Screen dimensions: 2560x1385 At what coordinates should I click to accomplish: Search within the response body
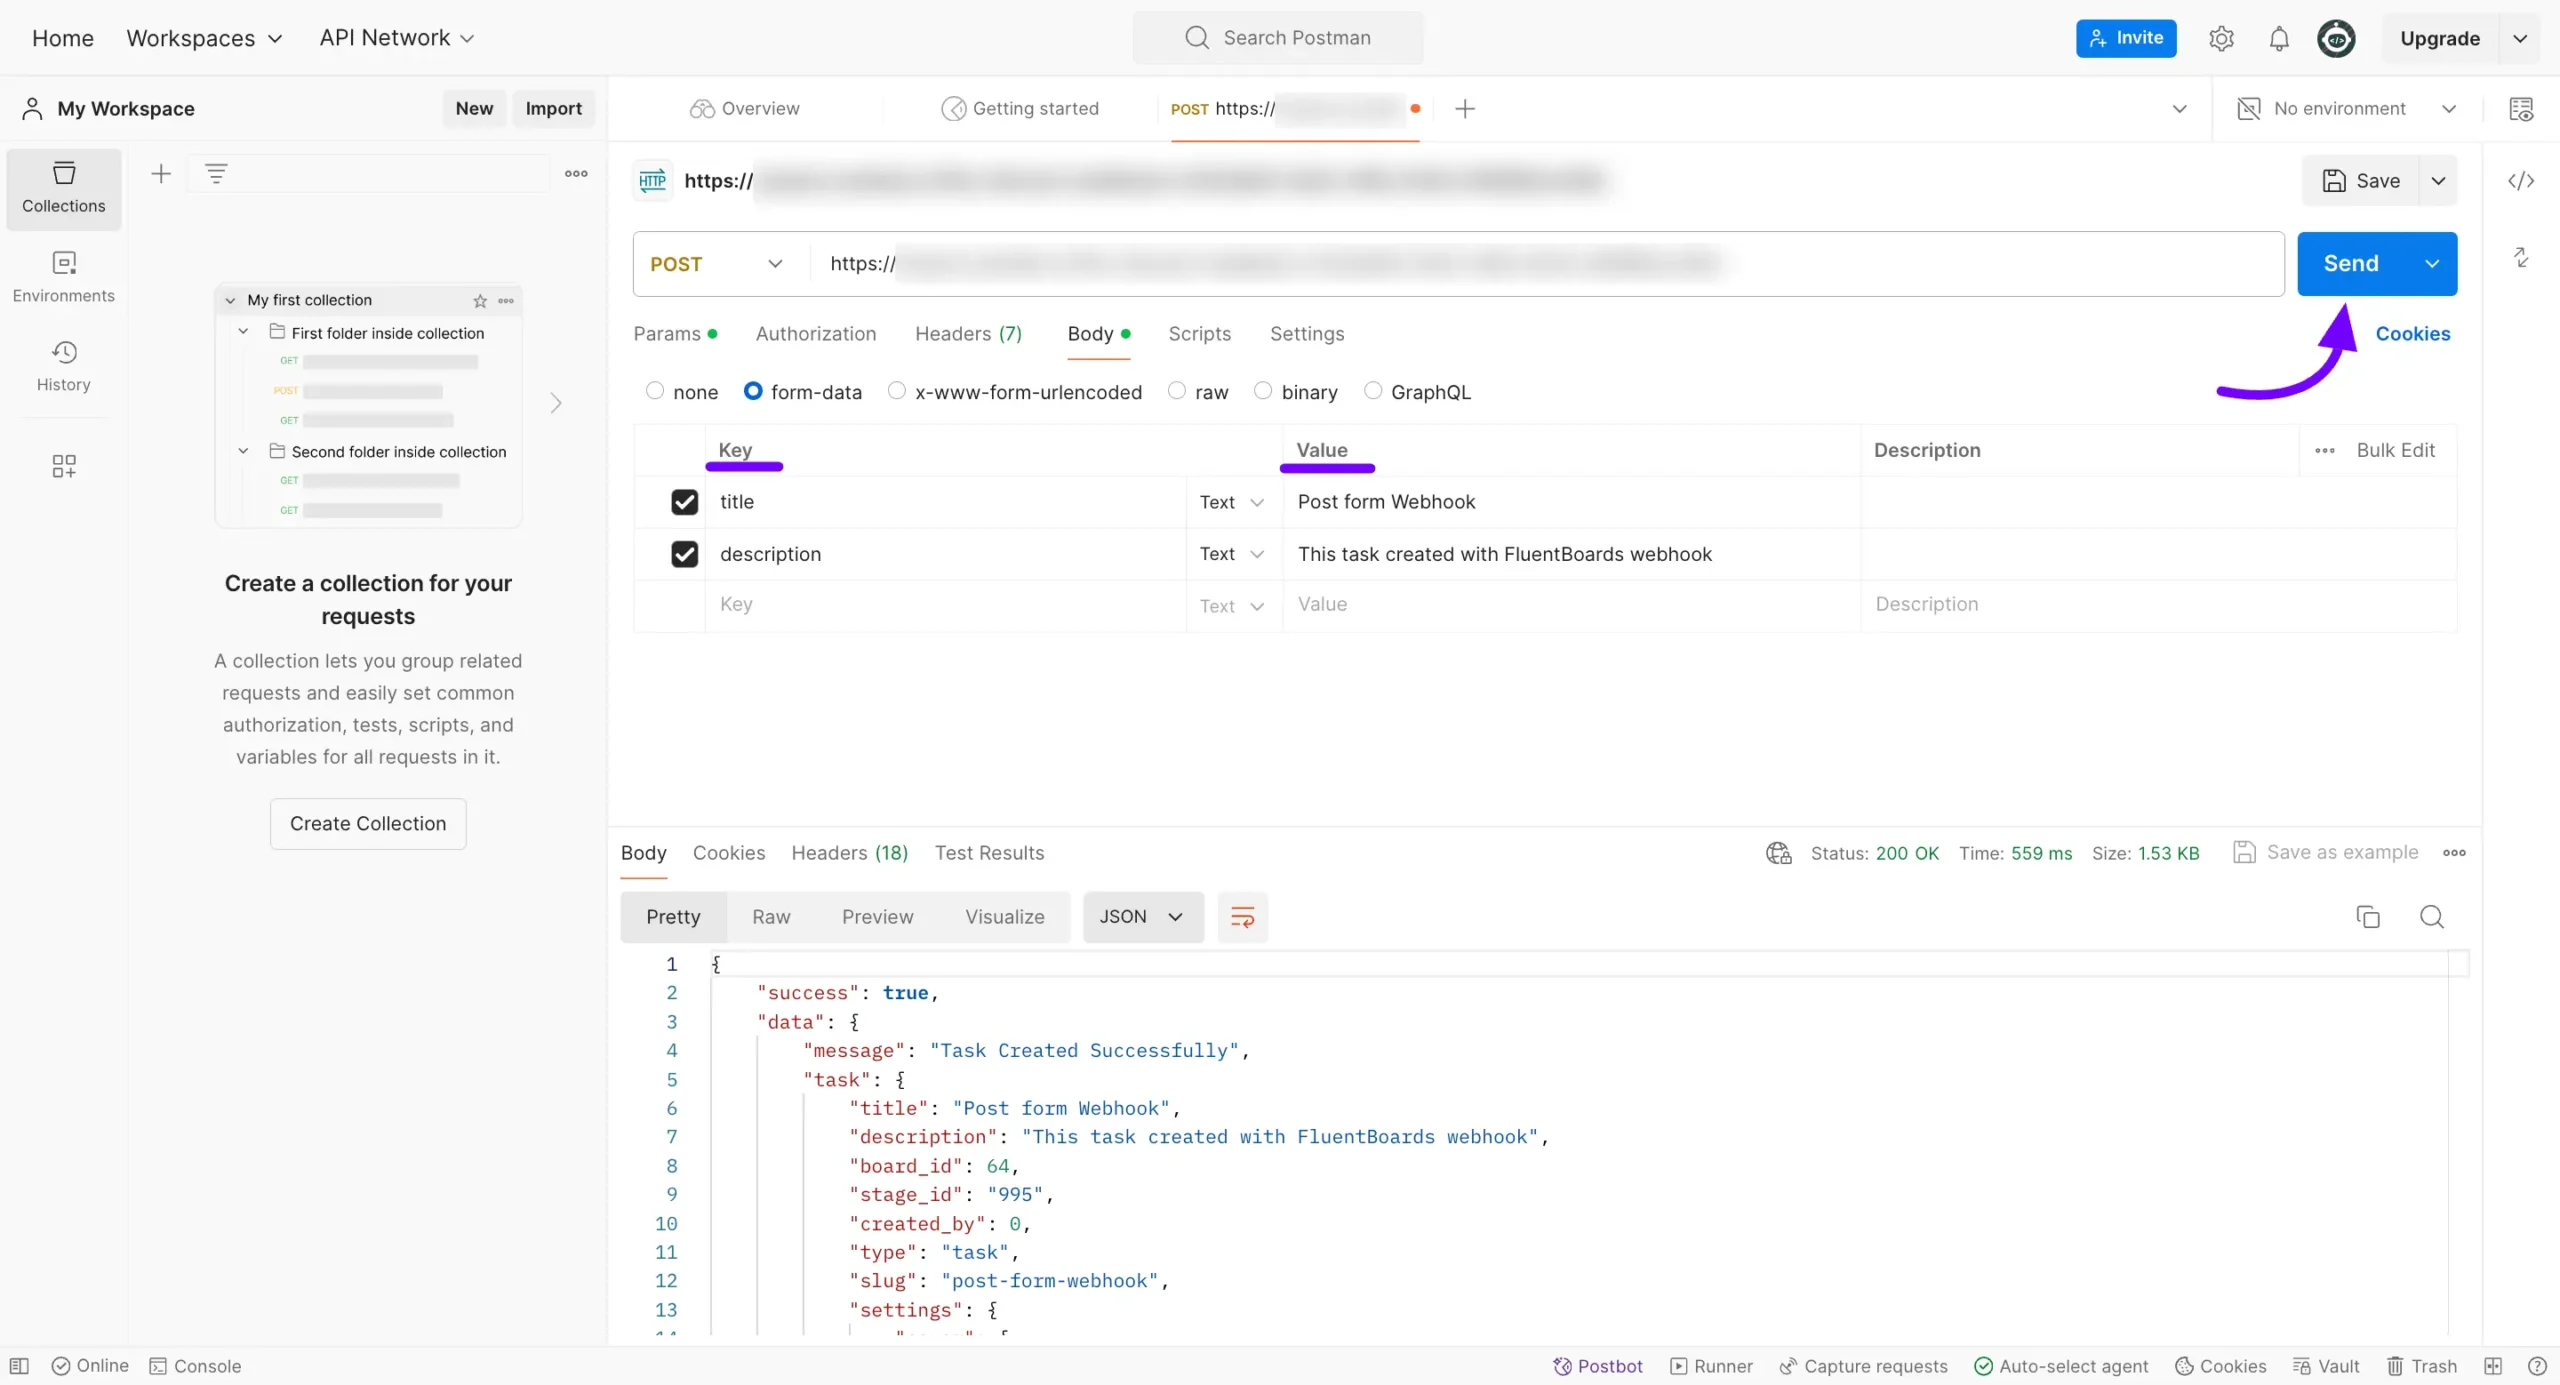pos(2432,917)
